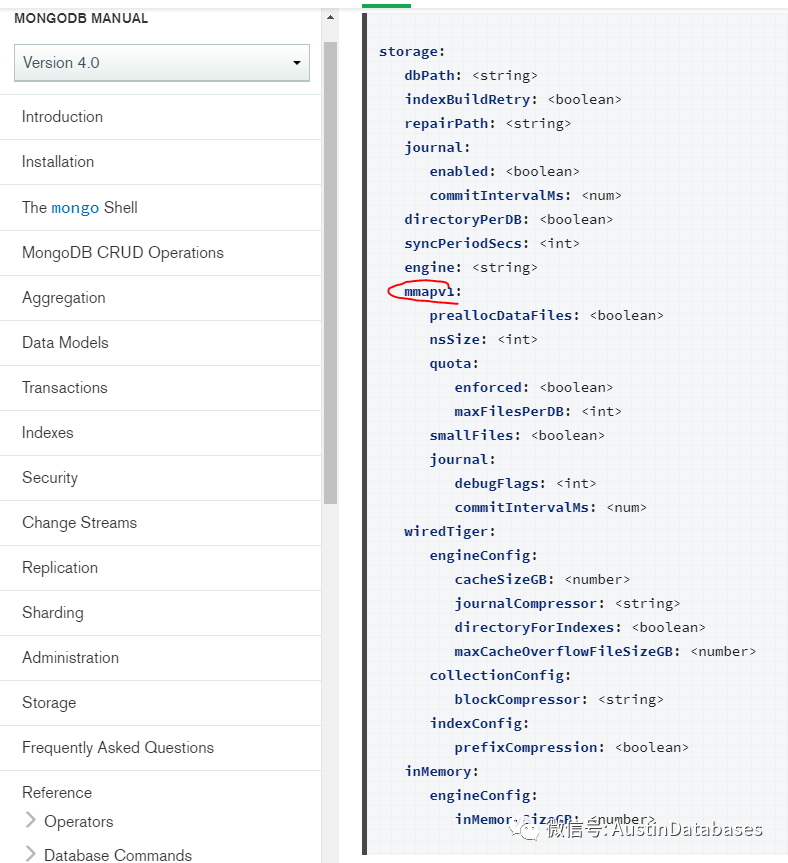Open The mongo Shell page
The height and width of the screenshot is (863, 788).
(x=80, y=207)
